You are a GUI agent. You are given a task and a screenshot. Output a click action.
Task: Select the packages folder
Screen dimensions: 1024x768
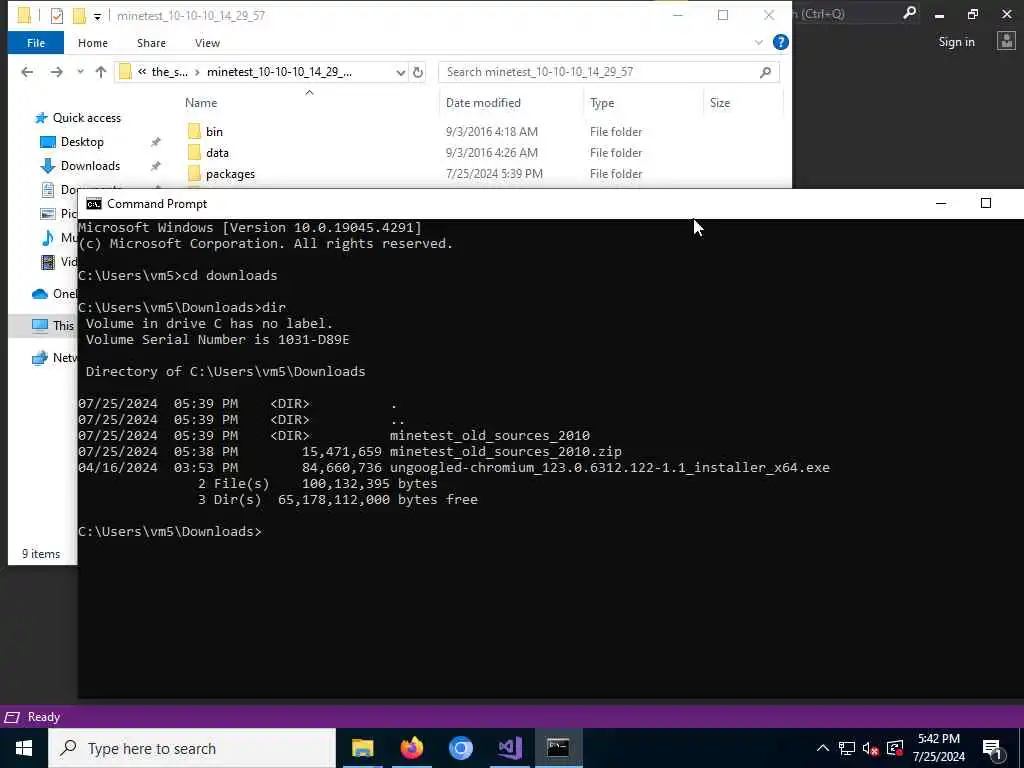click(230, 174)
